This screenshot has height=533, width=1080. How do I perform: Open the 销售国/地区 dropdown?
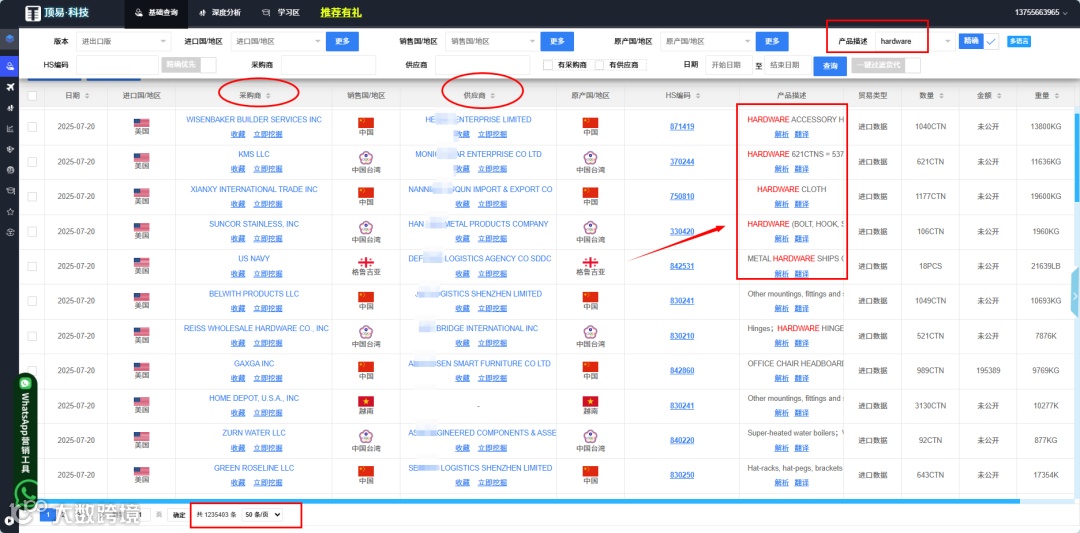(x=492, y=41)
